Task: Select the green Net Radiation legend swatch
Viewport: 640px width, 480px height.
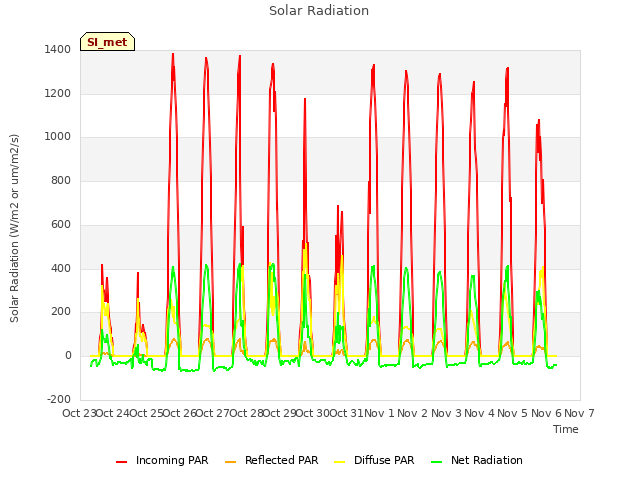Action: coord(436,461)
